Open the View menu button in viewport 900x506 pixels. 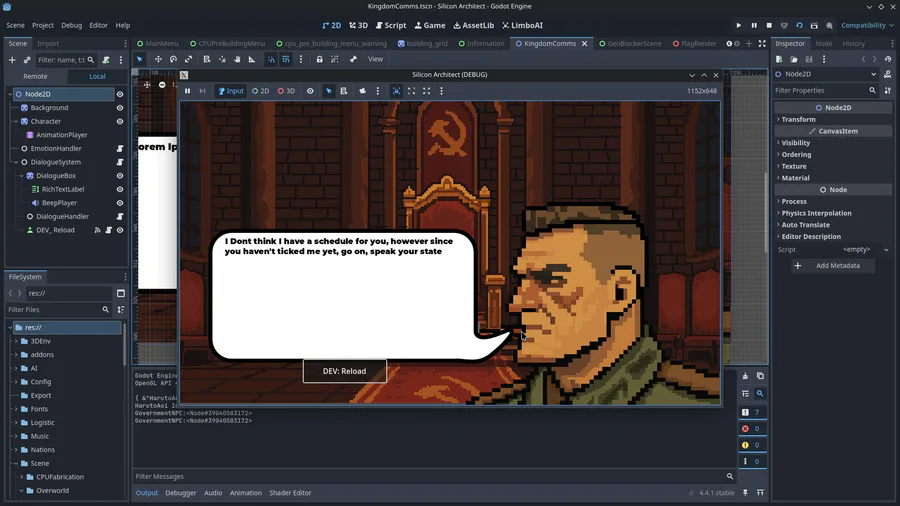point(375,59)
